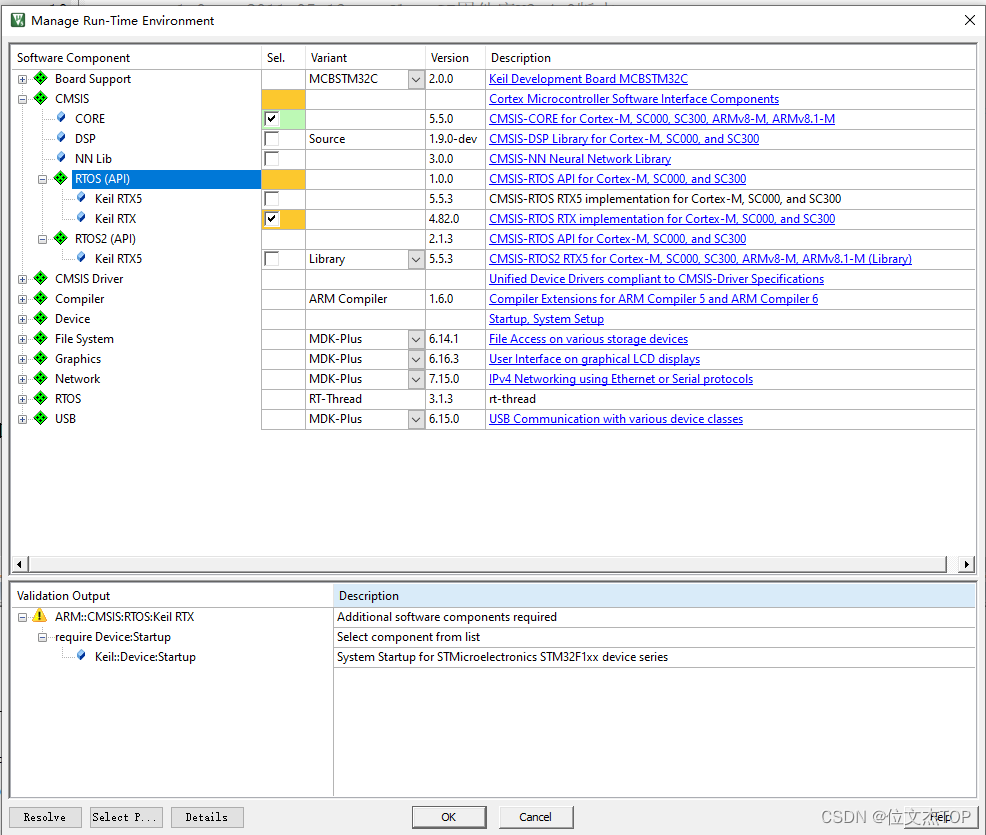Collapse the require Device:Startup node

[x=43, y=637]
